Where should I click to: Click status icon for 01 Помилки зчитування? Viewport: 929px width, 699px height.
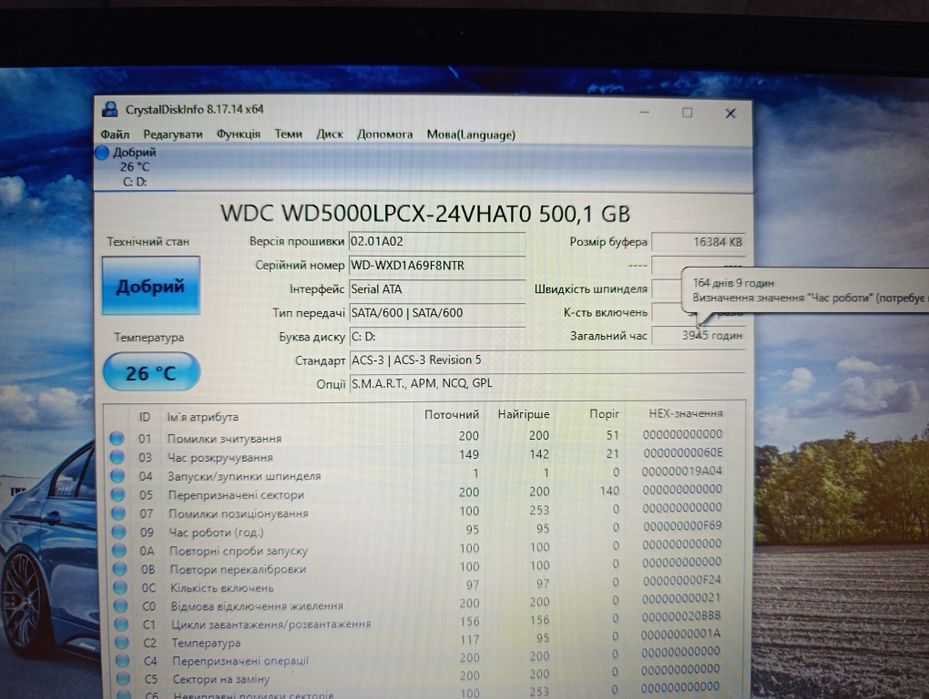pos(117,438)
